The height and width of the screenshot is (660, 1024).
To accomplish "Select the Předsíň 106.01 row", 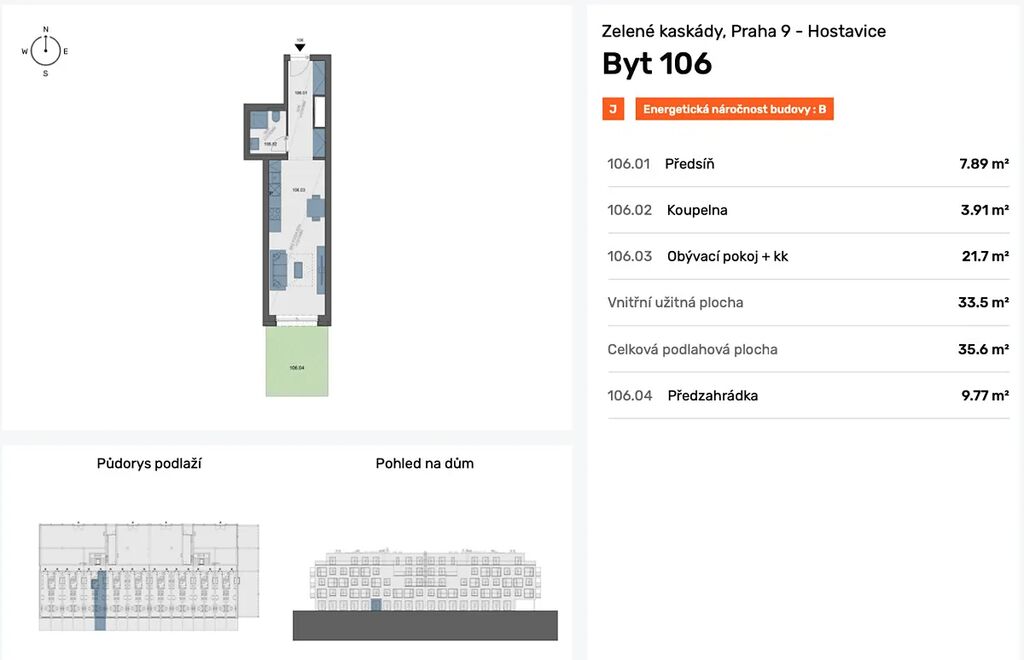I will pyautogui.click(x=808, y=164).
